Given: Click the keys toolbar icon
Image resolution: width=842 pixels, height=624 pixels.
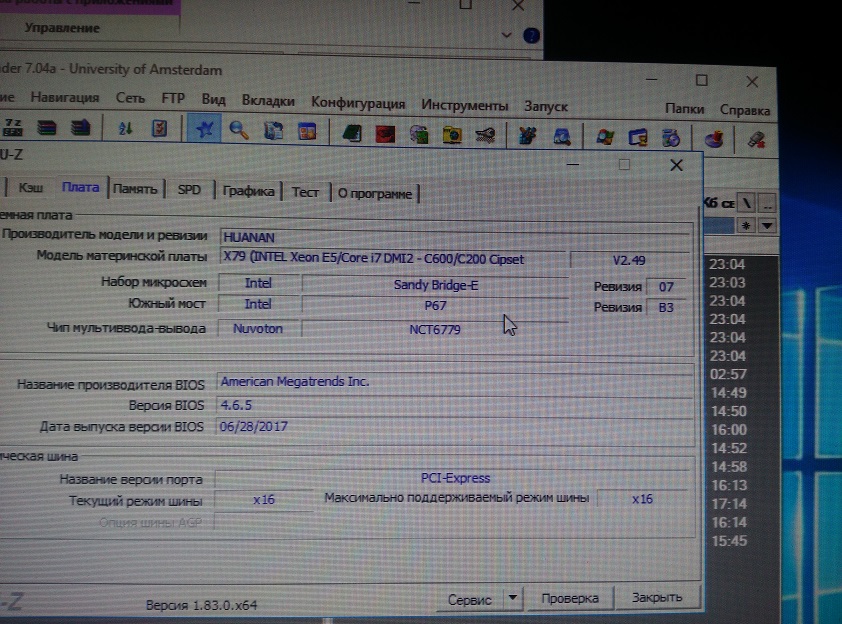Looking at the screenshot, I should 485,135.
